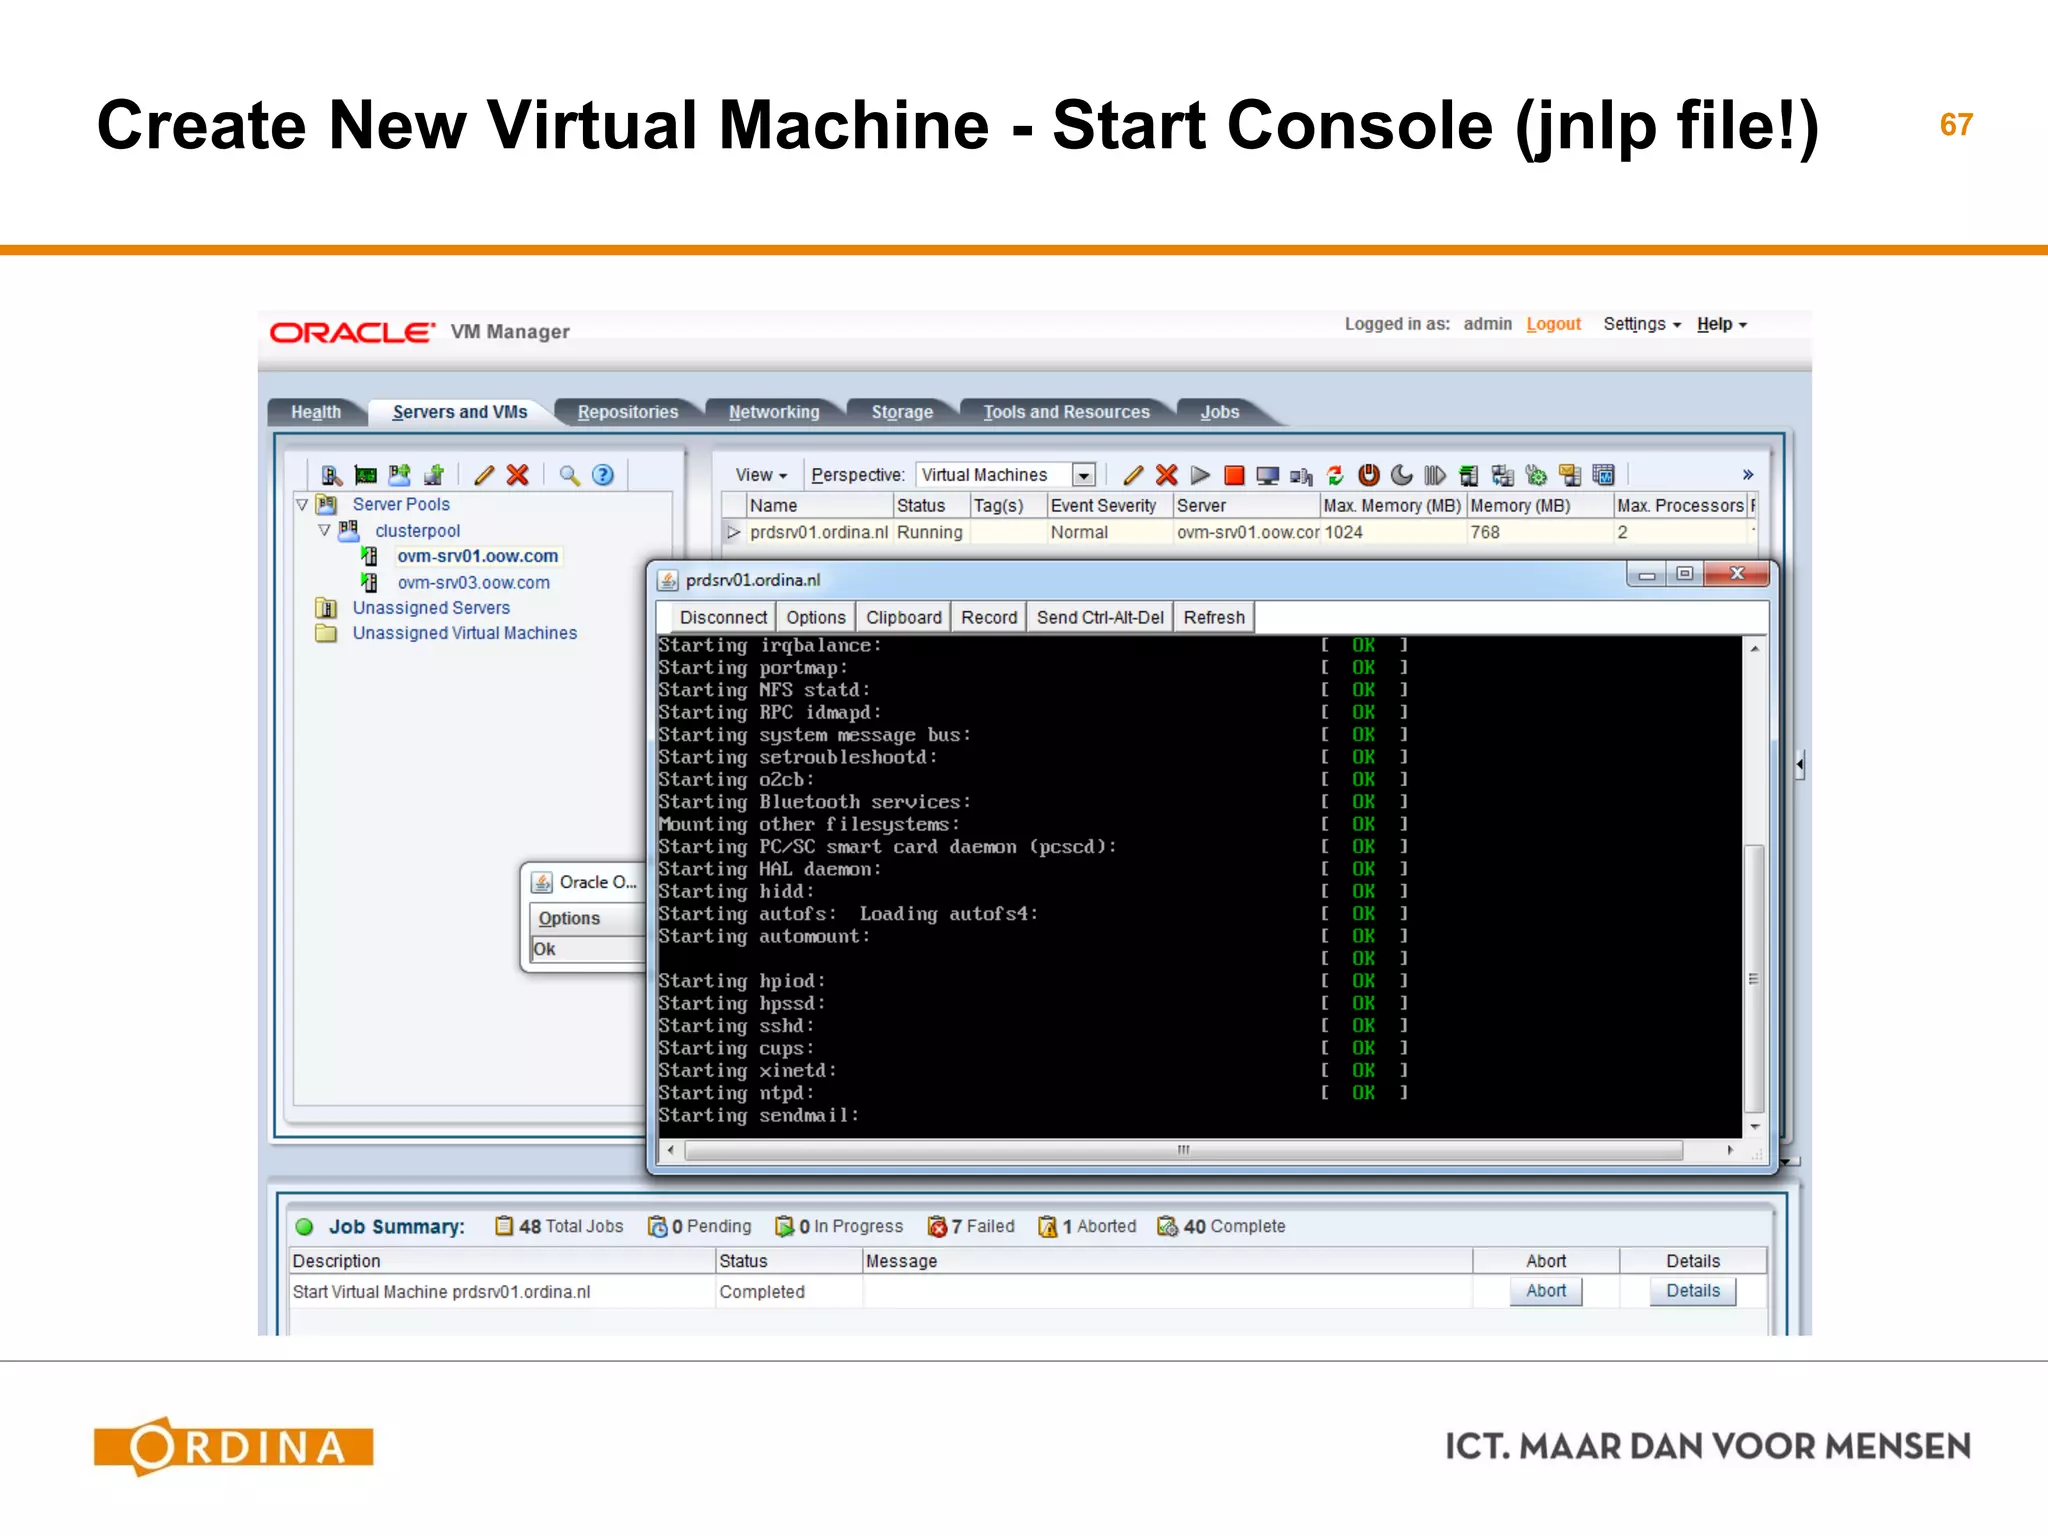
Task: Click the console Refresh button
Action: pos(1214,617)
